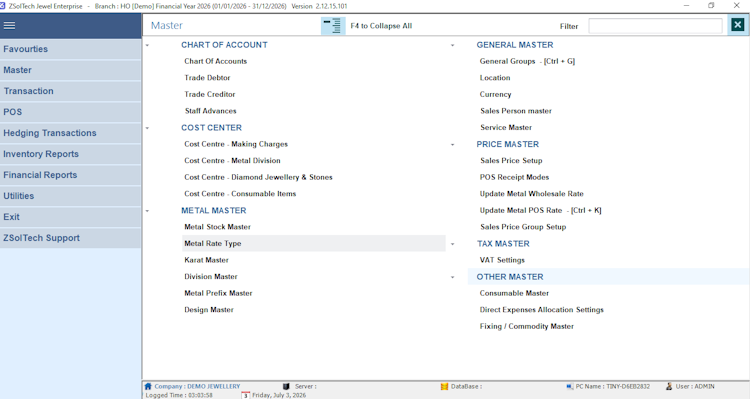This screenshot has height=399, width=750.
Task: Open Transaction sidebar menu
Action: tap(70, 91)
